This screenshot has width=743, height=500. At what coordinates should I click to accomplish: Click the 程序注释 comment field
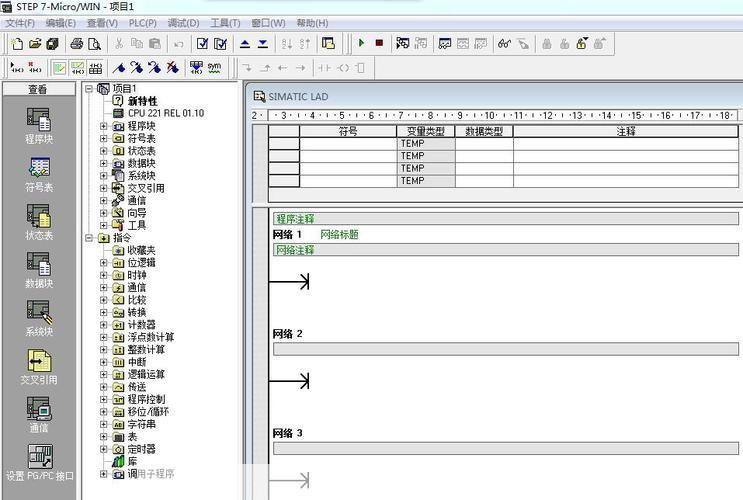pyautogui.click(x=506, y=219)
